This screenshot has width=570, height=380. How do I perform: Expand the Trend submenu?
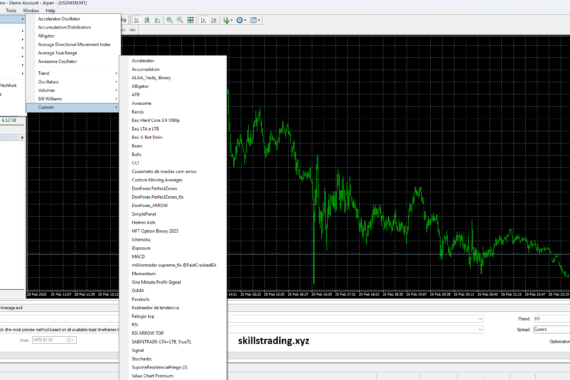(73, 73)
